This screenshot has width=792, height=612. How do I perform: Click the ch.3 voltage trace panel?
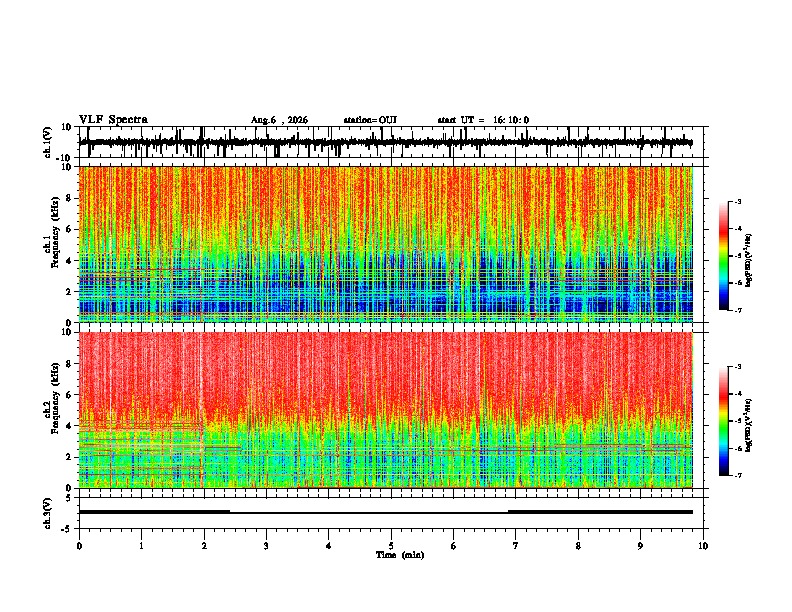point(391,513)
